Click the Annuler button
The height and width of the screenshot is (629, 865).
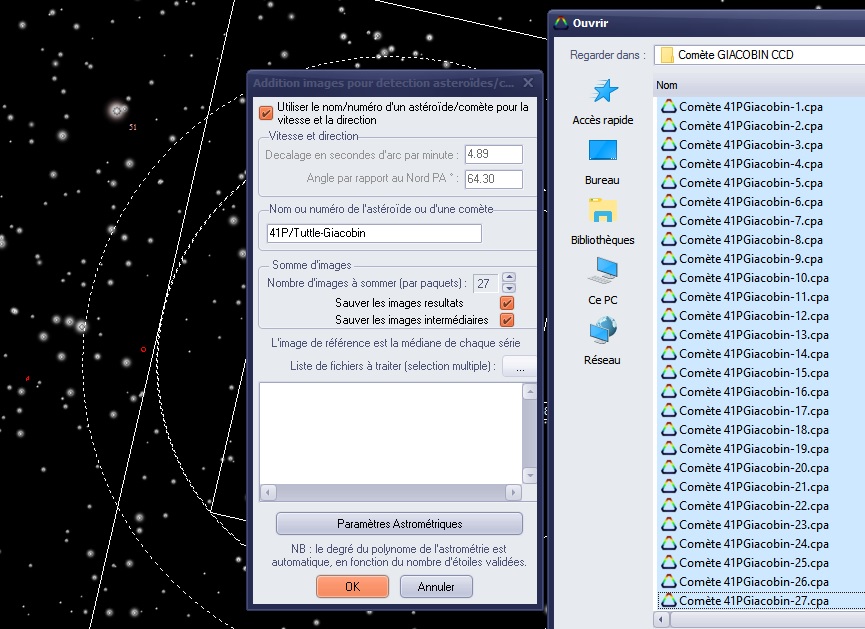coord(436,587)
